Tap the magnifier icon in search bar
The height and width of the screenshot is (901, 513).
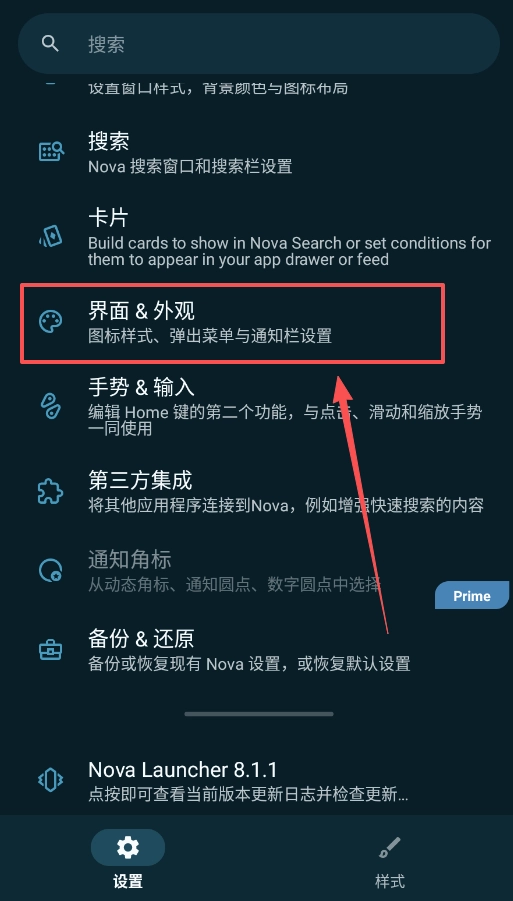(x=51, y=44)
